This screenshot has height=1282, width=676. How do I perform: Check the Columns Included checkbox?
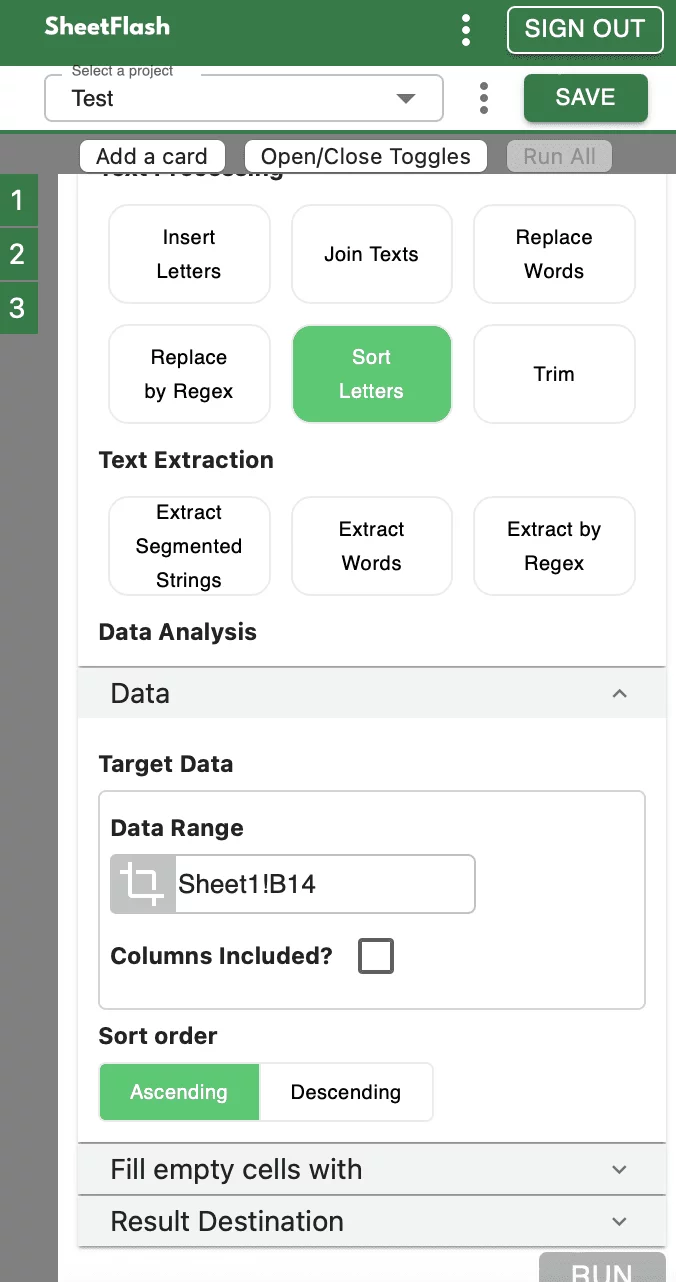[376, 956]
